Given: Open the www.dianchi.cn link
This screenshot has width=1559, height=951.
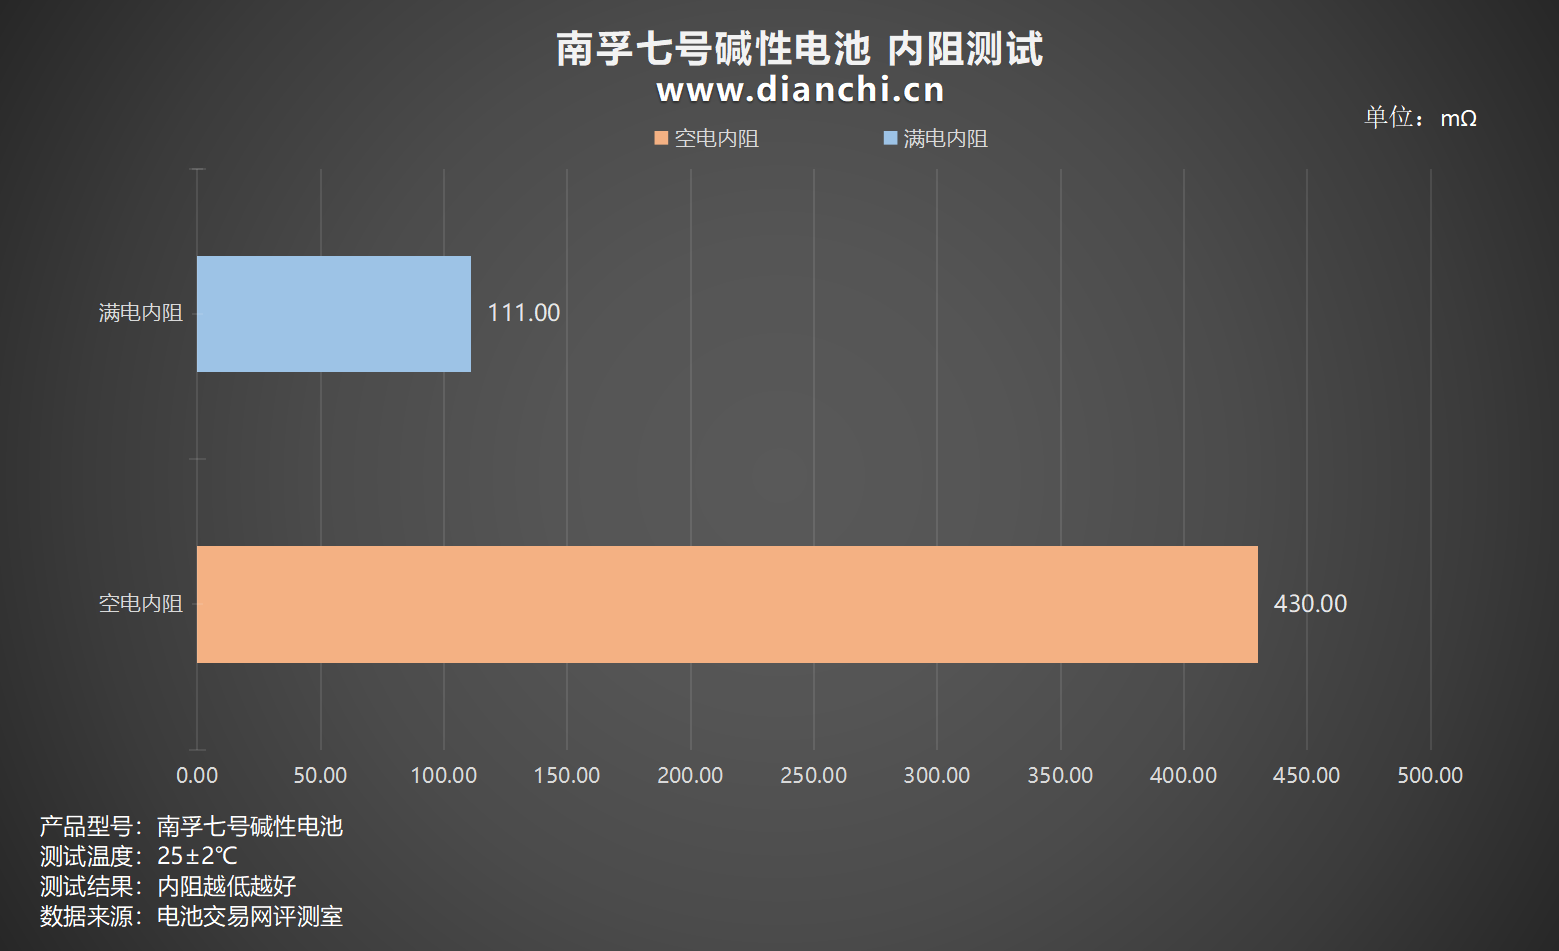Looking at the screenshot, I should point(801,90).
